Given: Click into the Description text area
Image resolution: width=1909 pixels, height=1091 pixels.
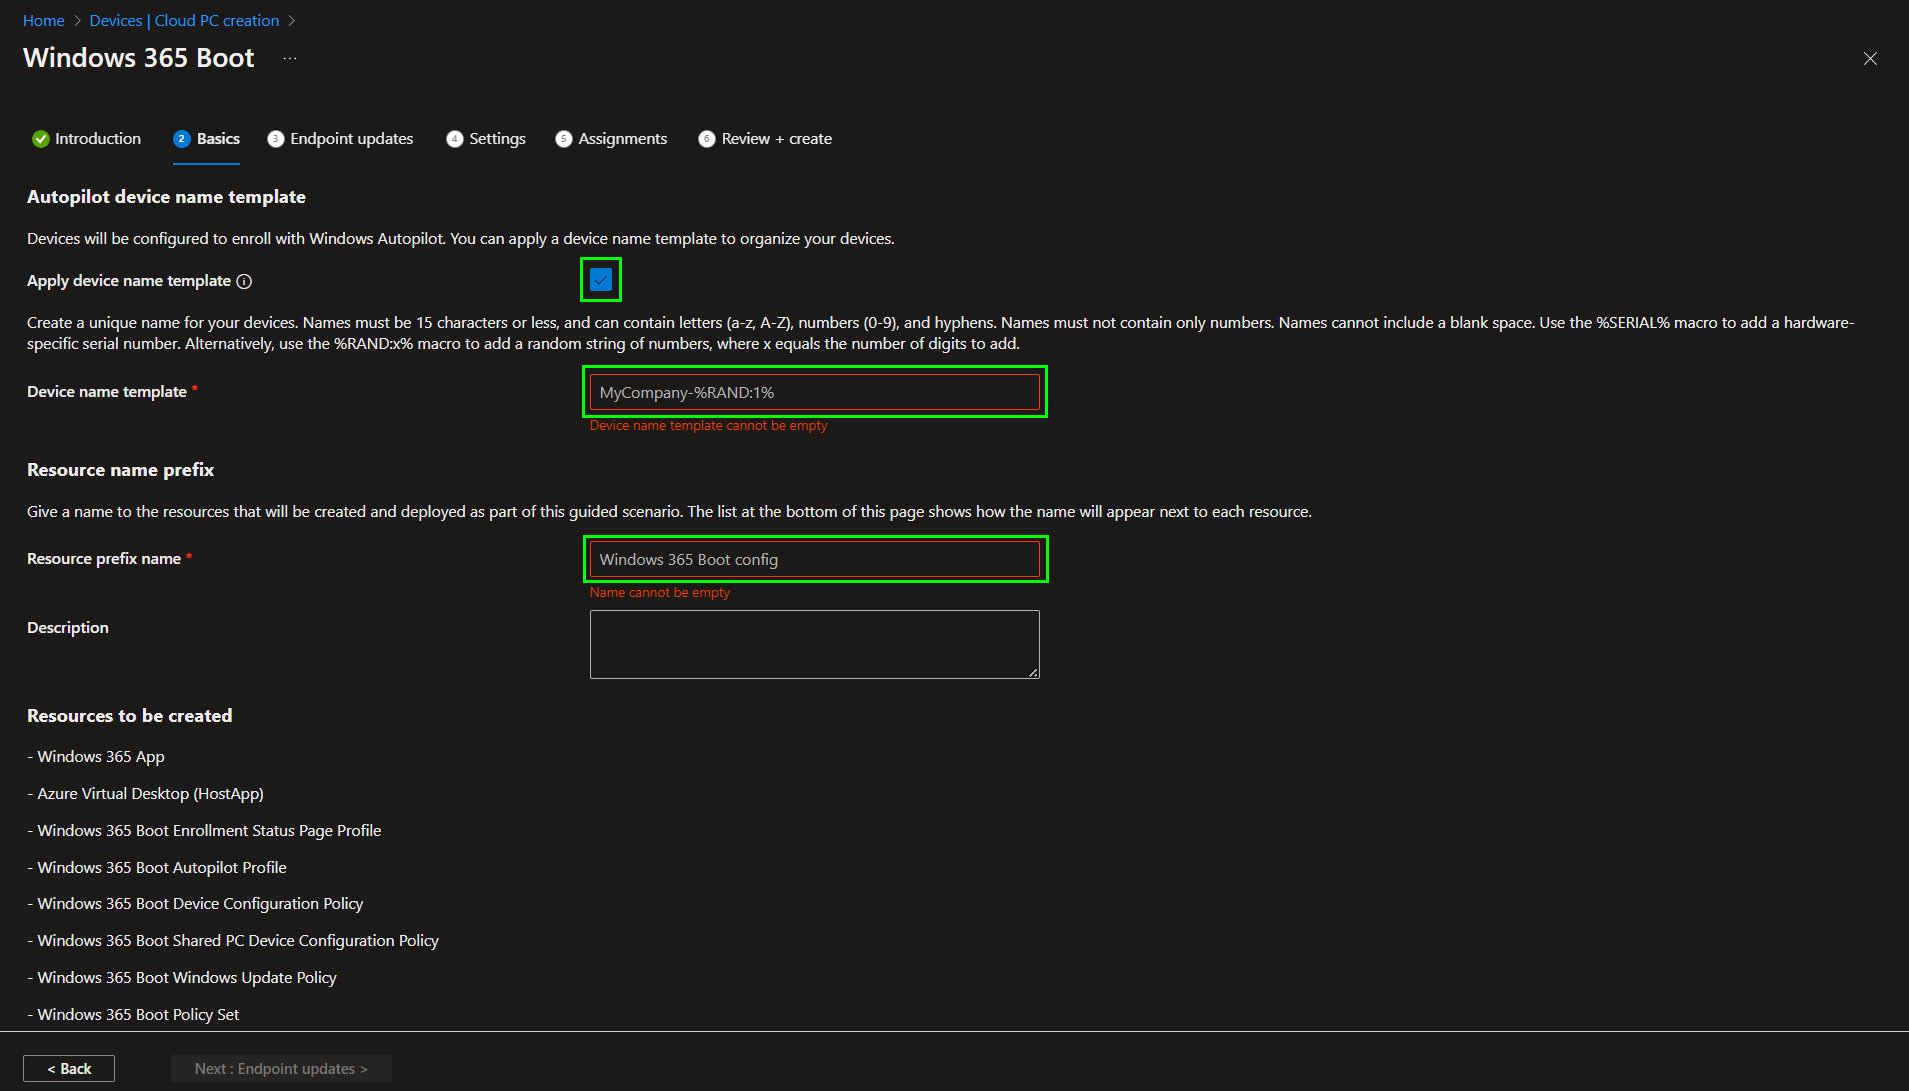Looking at the screenshot, I should [815, 644].
